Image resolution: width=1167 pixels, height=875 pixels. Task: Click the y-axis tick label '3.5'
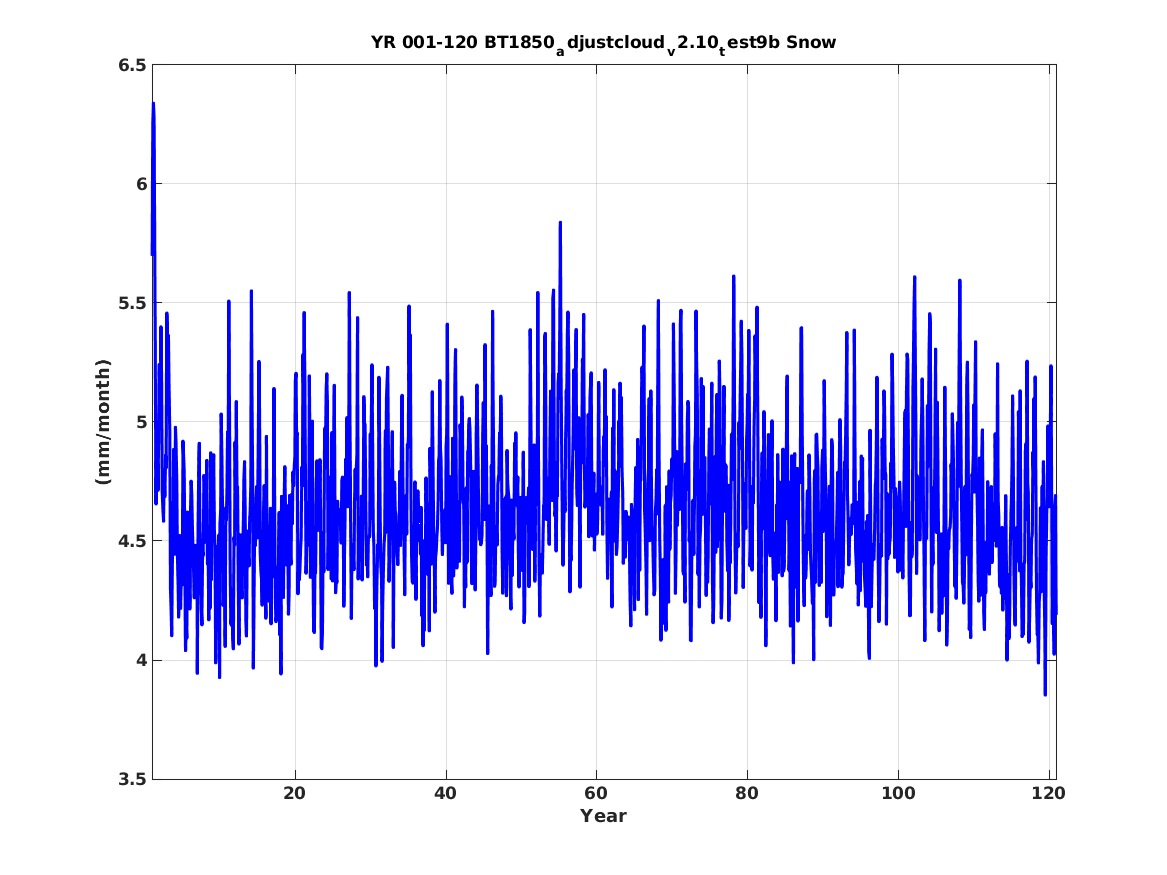click(x=131, y=779)
